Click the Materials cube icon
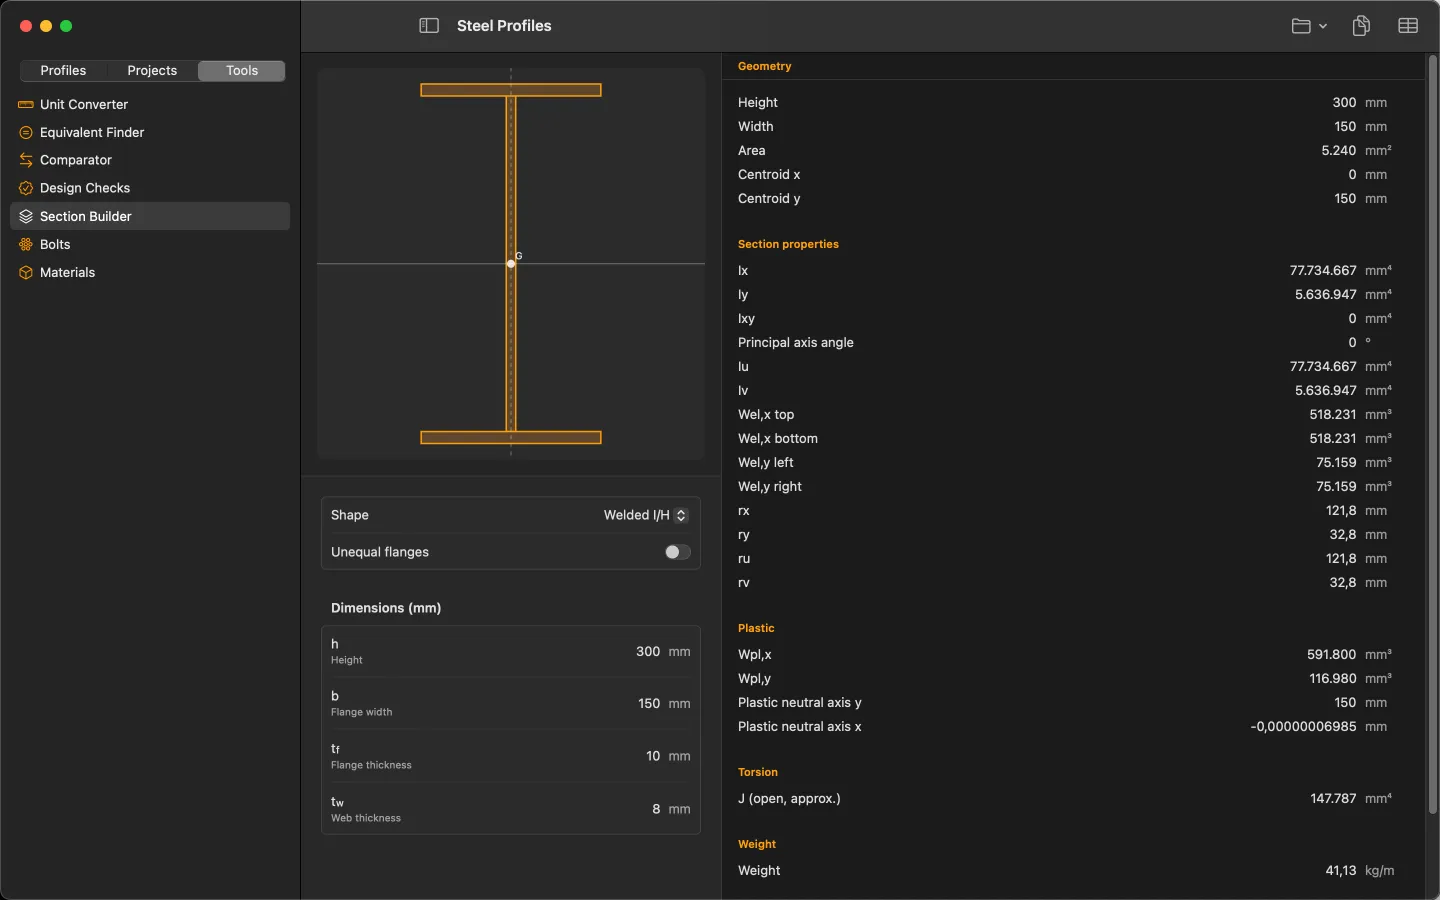 pyautogui.click(x=26, y=272)
